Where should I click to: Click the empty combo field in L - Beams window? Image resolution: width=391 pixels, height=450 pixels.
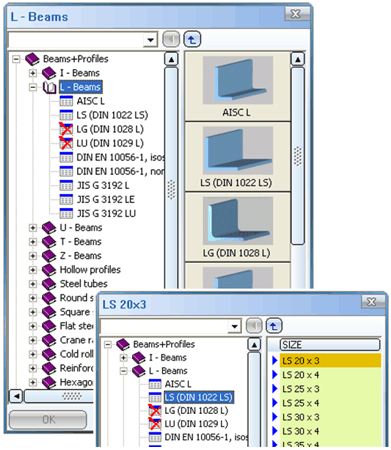pos(77,40)
